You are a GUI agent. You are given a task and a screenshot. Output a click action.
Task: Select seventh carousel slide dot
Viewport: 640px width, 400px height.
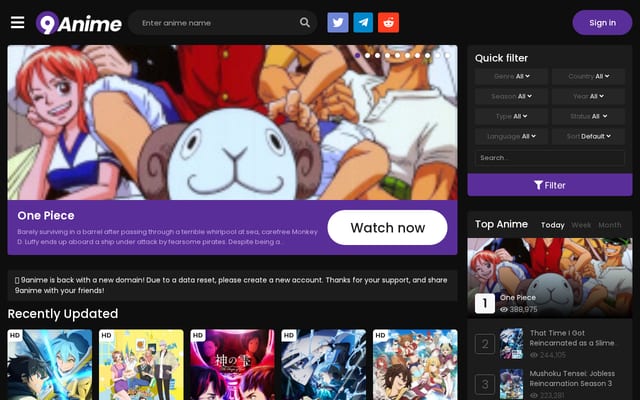pyautogui.click(x=418, y=55)
